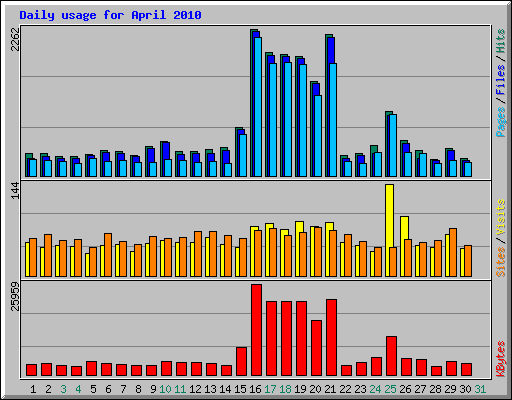Select the day 20 red KBytes bar
Image resolution: width=512 pixels, height=400 pixels.
click(316, 348)
